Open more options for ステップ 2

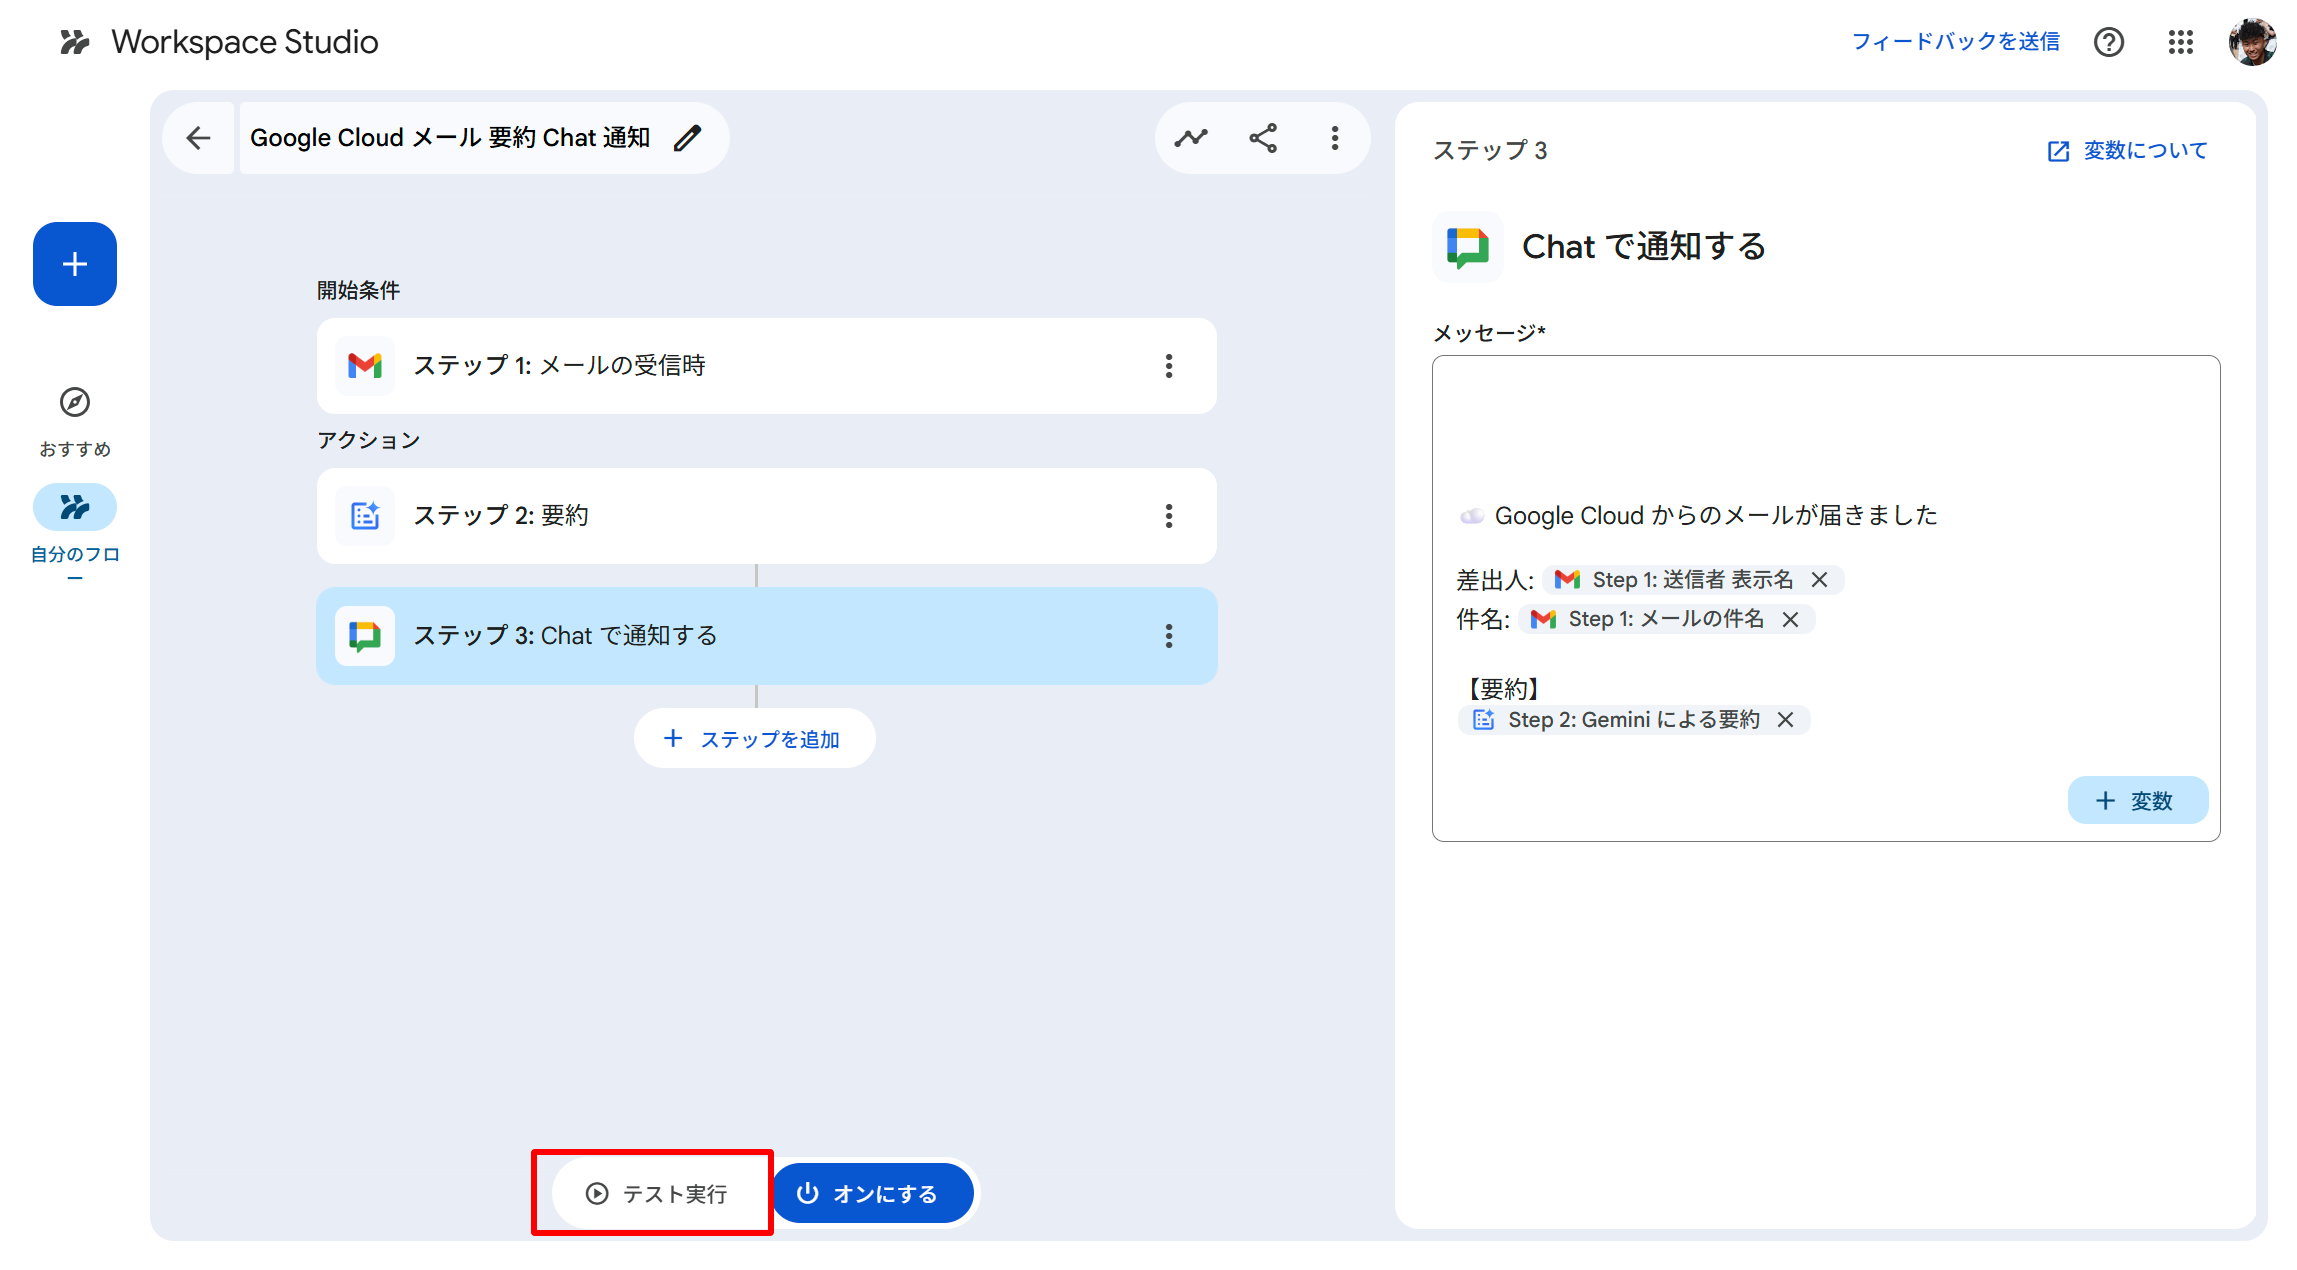click(x=1169, y=516)
